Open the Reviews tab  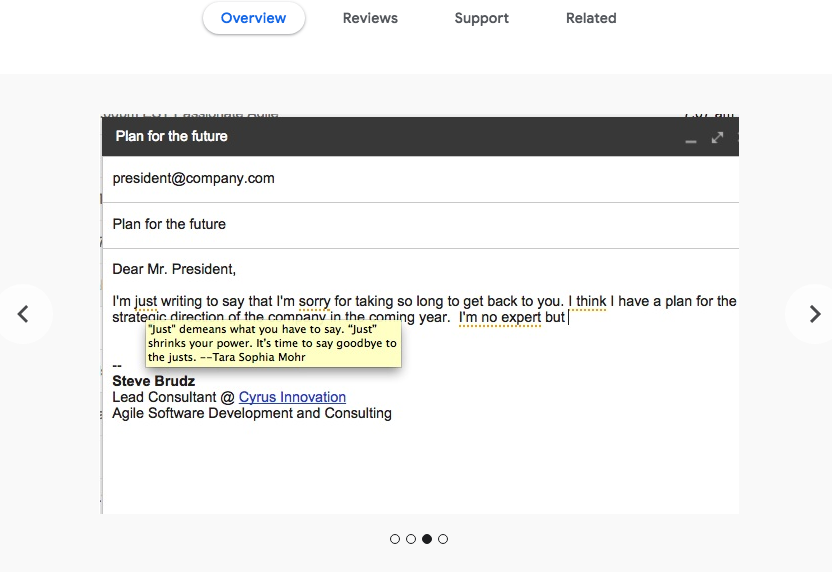[x=370, y=18]
